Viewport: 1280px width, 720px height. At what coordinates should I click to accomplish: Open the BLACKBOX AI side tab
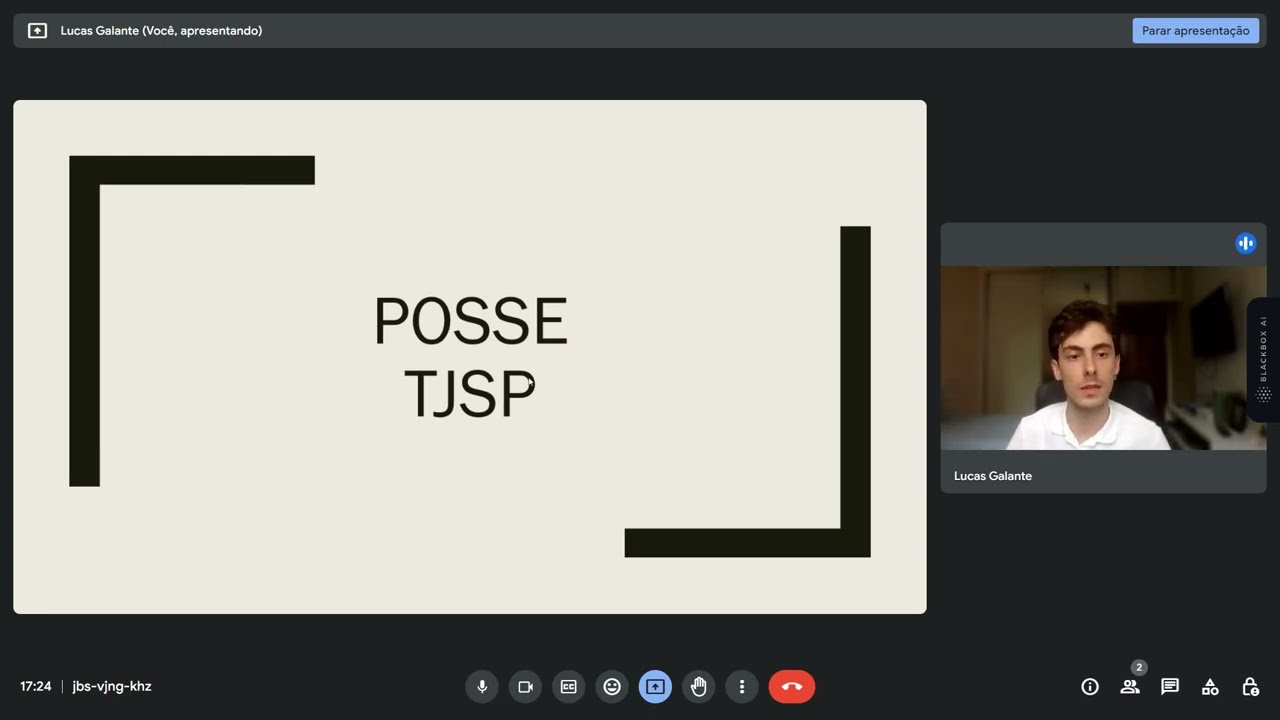(x=1263, y=360)
